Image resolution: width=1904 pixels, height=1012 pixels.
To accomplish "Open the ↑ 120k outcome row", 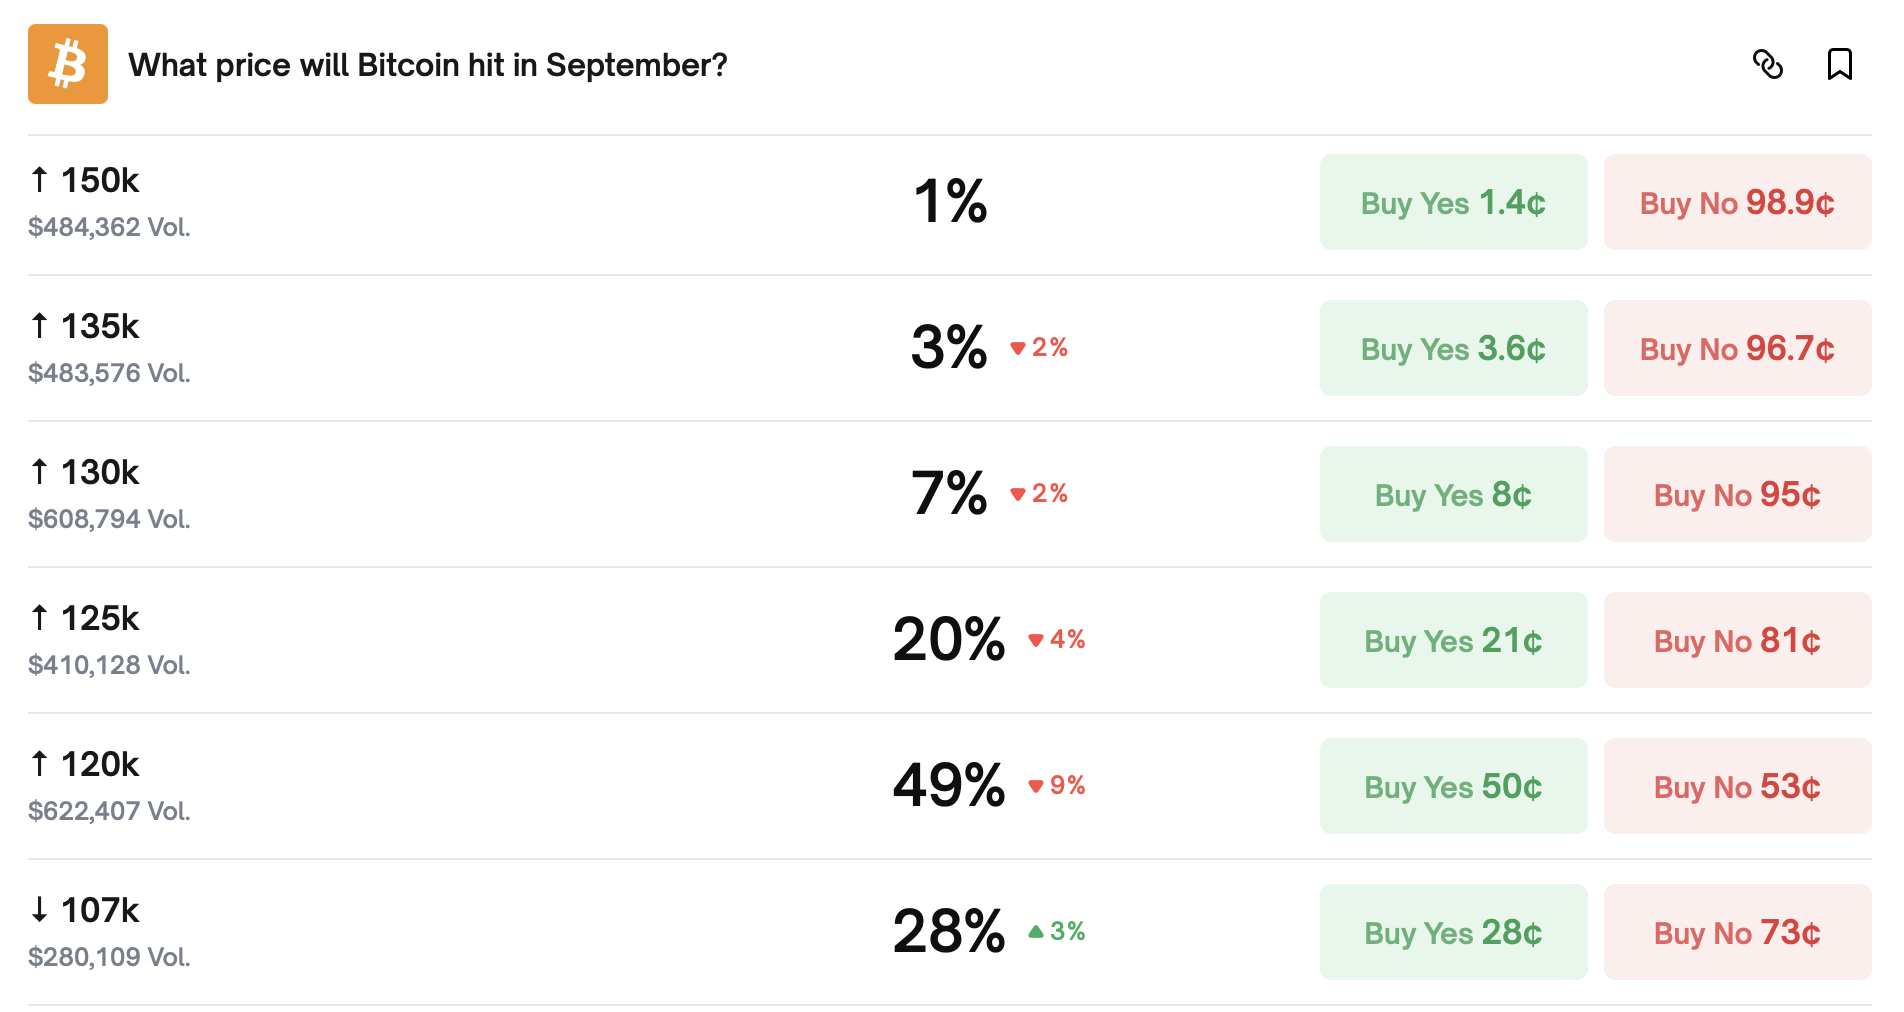I will point(100,765).
